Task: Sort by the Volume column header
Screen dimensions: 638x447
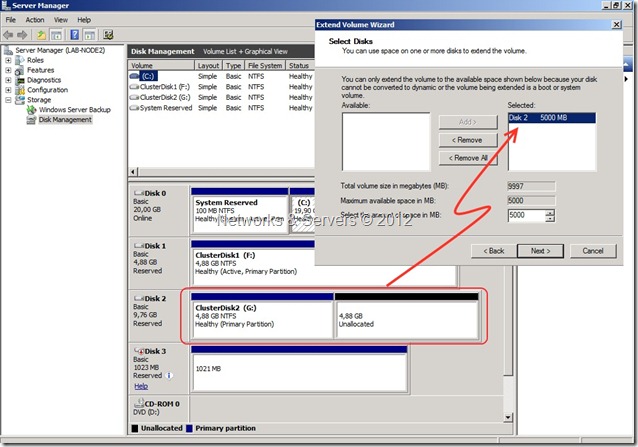Action: [x=161, y=65]
